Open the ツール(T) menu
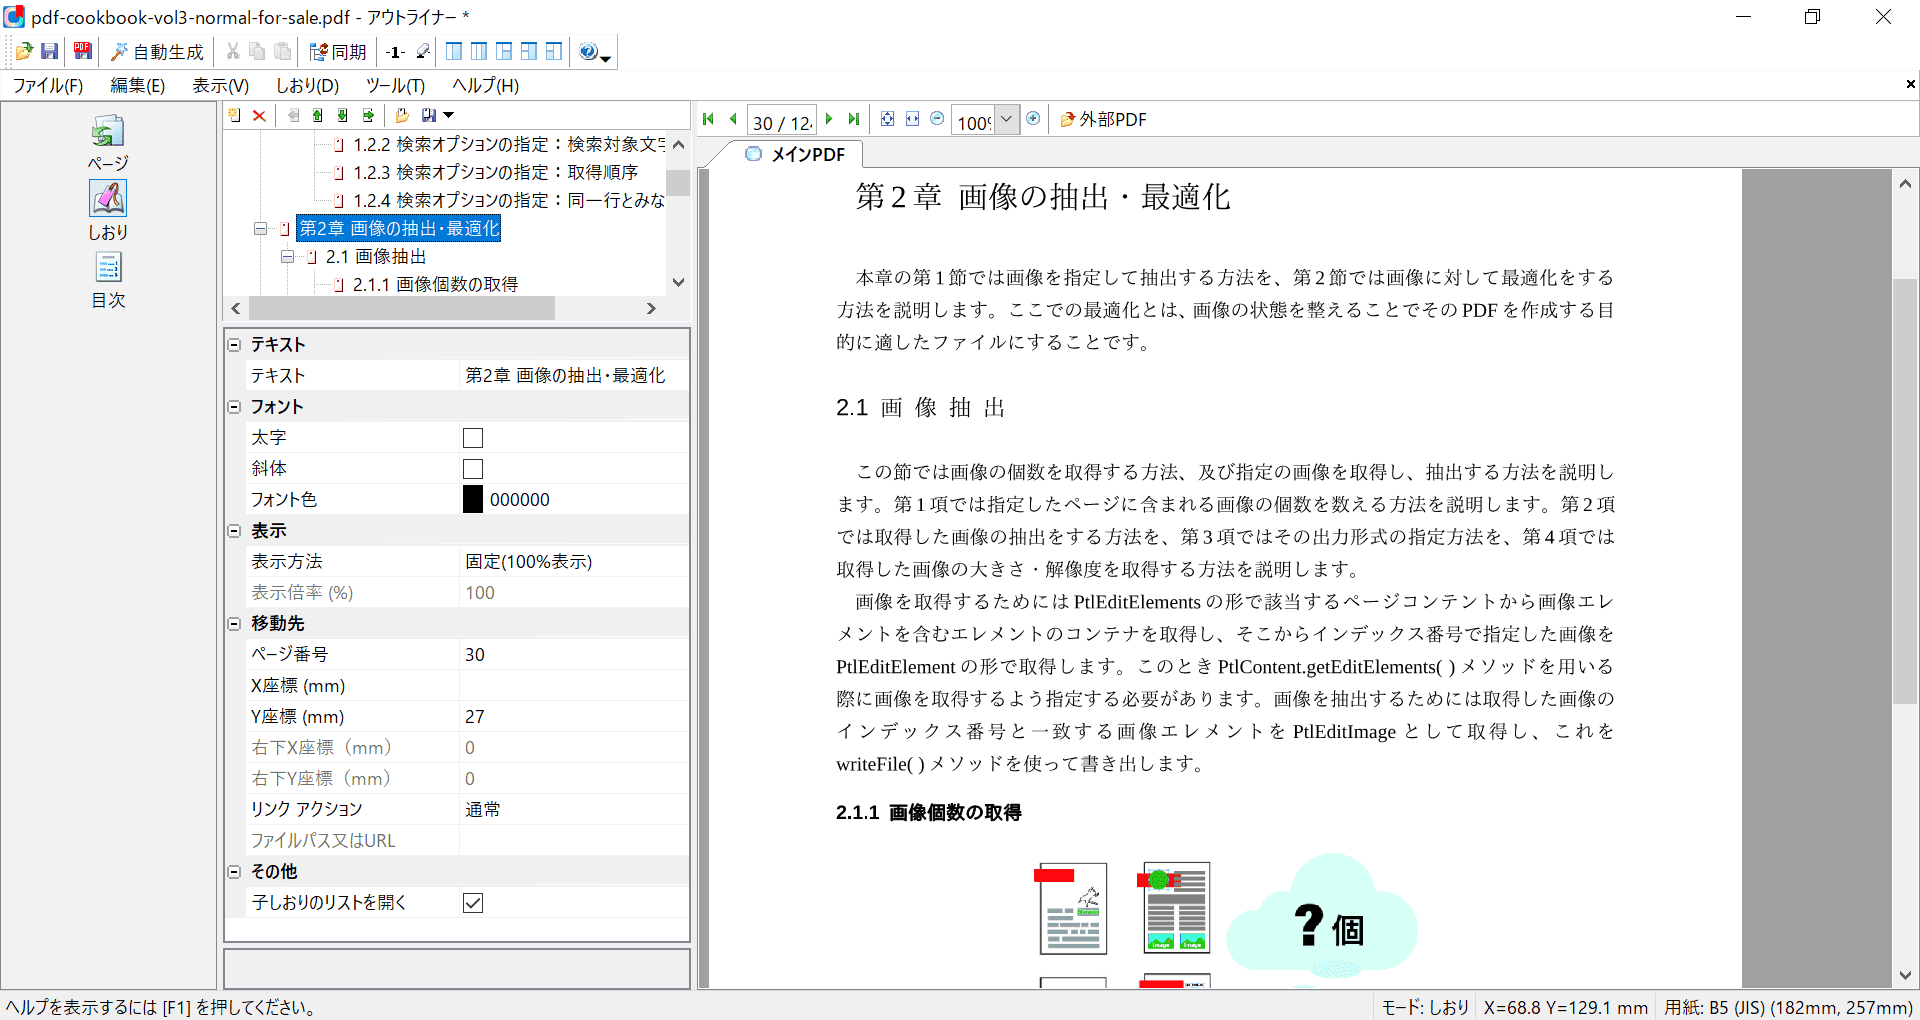Screen dimensions: 1920x1020 (x=395, y=86)
